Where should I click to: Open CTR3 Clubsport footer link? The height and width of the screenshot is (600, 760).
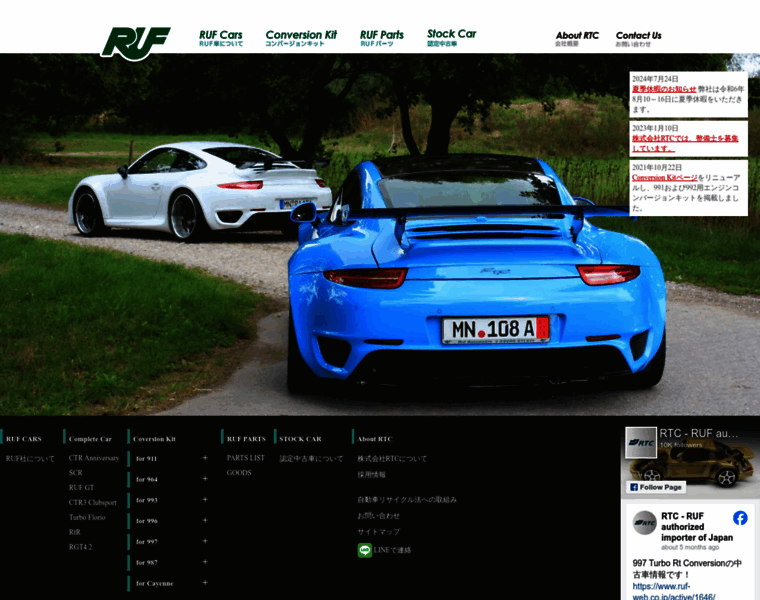click(x=93, y=503)
